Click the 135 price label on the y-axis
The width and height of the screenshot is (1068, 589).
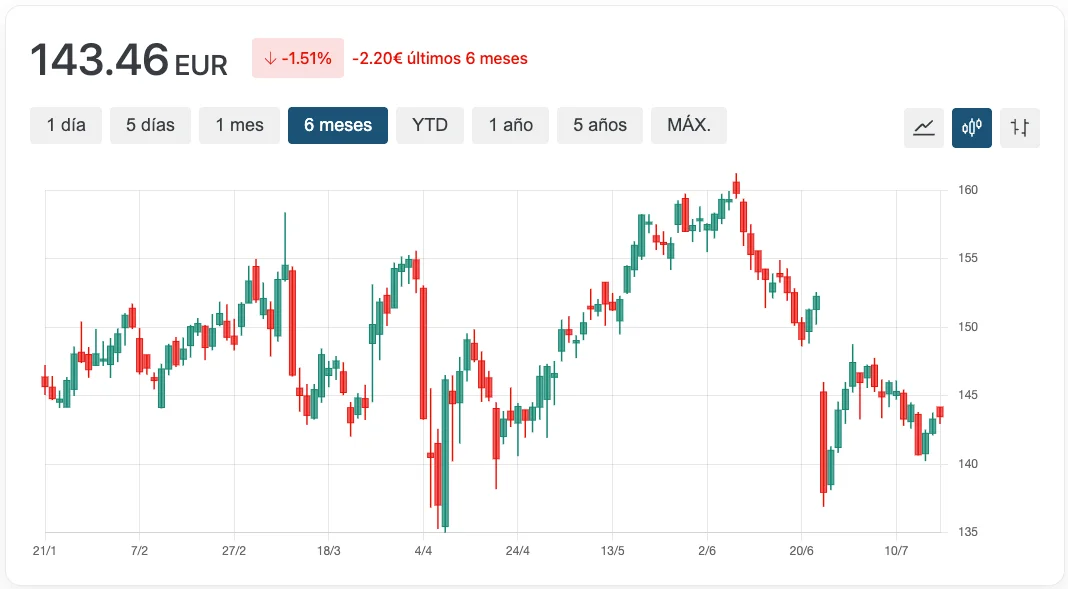point(968,532)
